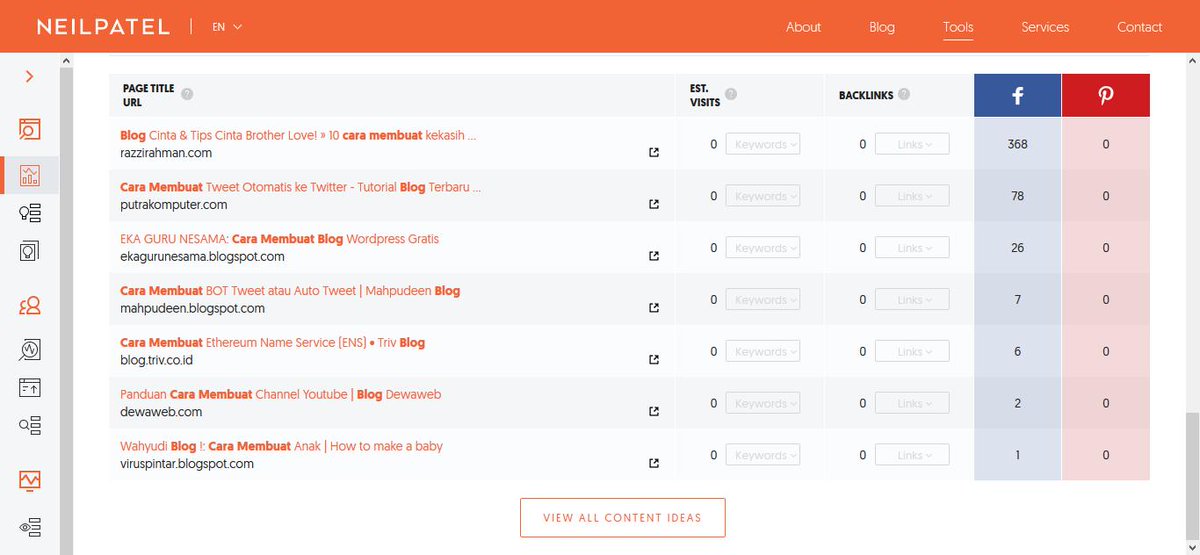Expand Links dropdown for putrakomputer.com
This screenshot has width=1200, height=555.
[x=912, y=196]
